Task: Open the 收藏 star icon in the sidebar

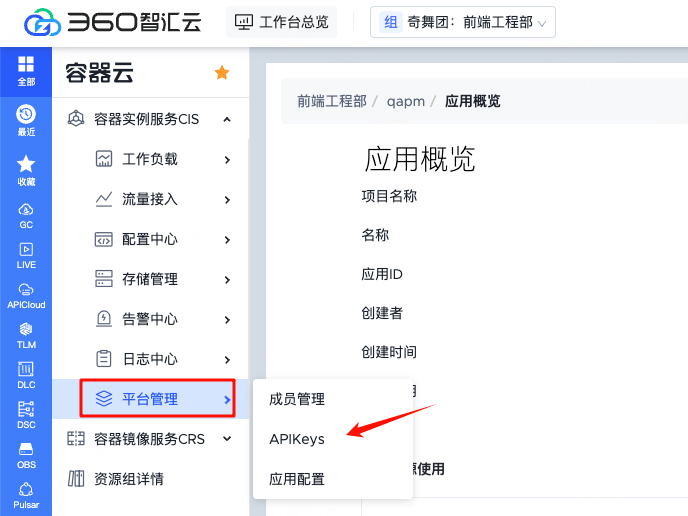Action: point(26,164)
